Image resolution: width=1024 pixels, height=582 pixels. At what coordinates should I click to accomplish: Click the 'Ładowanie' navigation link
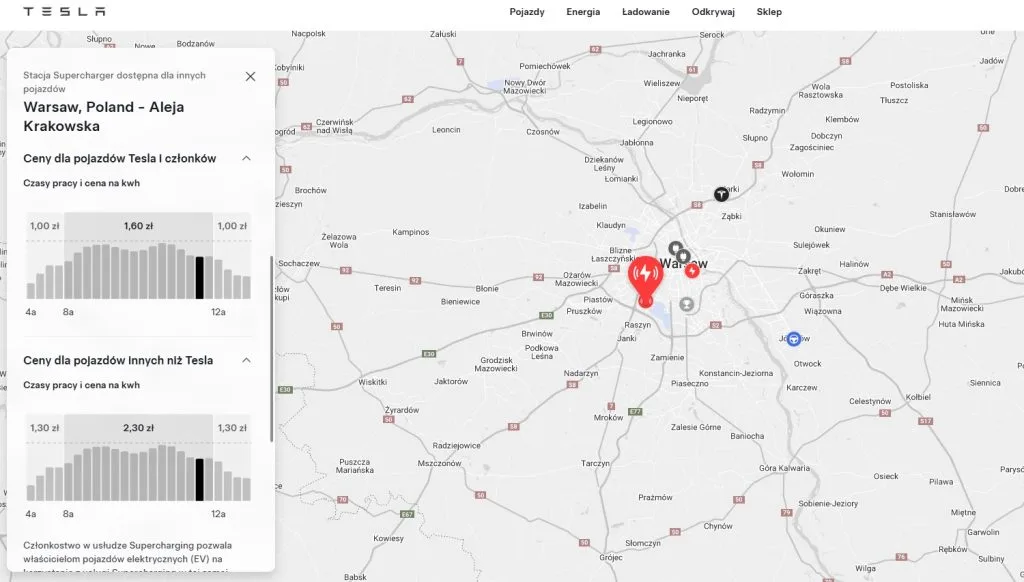click(645, 12)
